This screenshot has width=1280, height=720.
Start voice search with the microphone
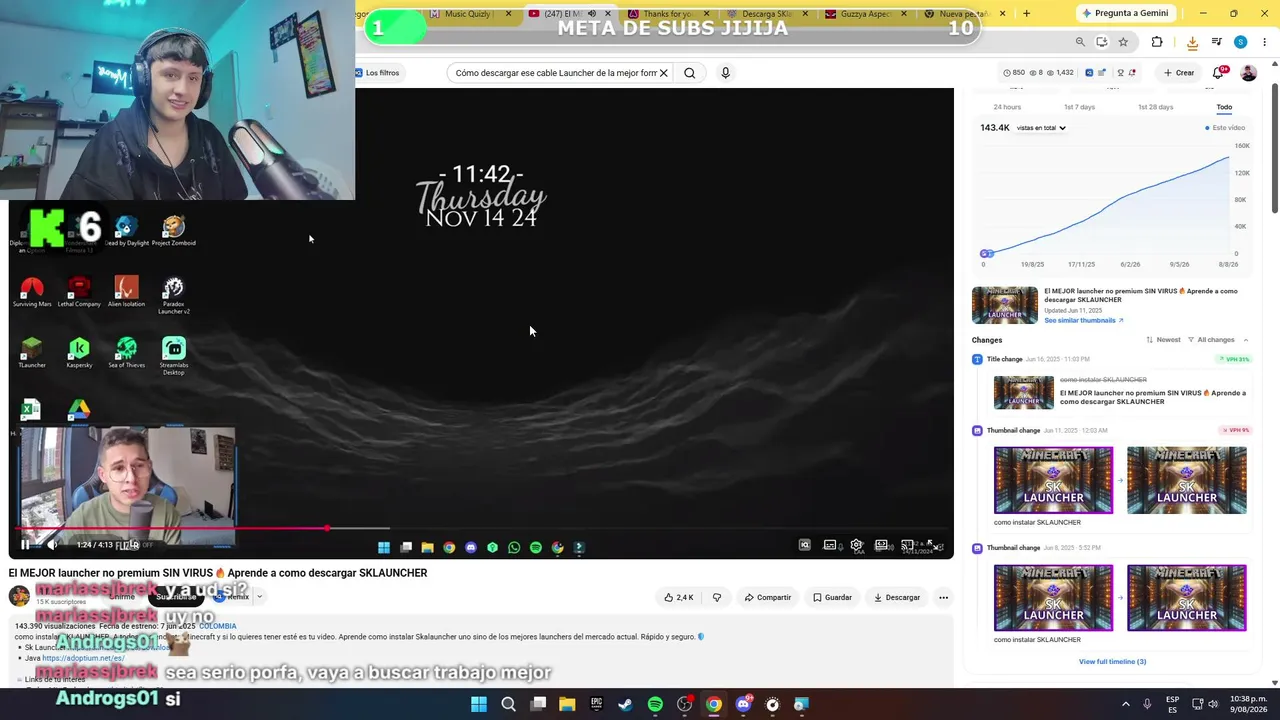coord(725,73)
